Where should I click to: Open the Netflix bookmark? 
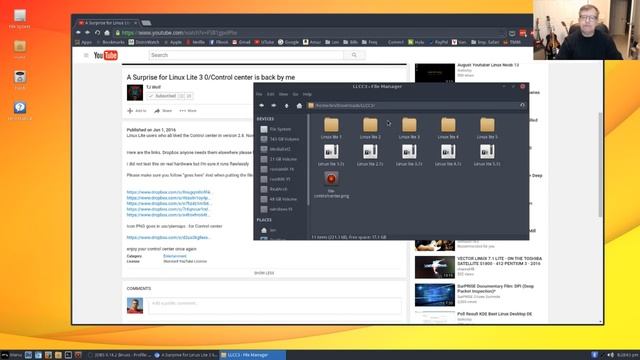tap(196, 42)
